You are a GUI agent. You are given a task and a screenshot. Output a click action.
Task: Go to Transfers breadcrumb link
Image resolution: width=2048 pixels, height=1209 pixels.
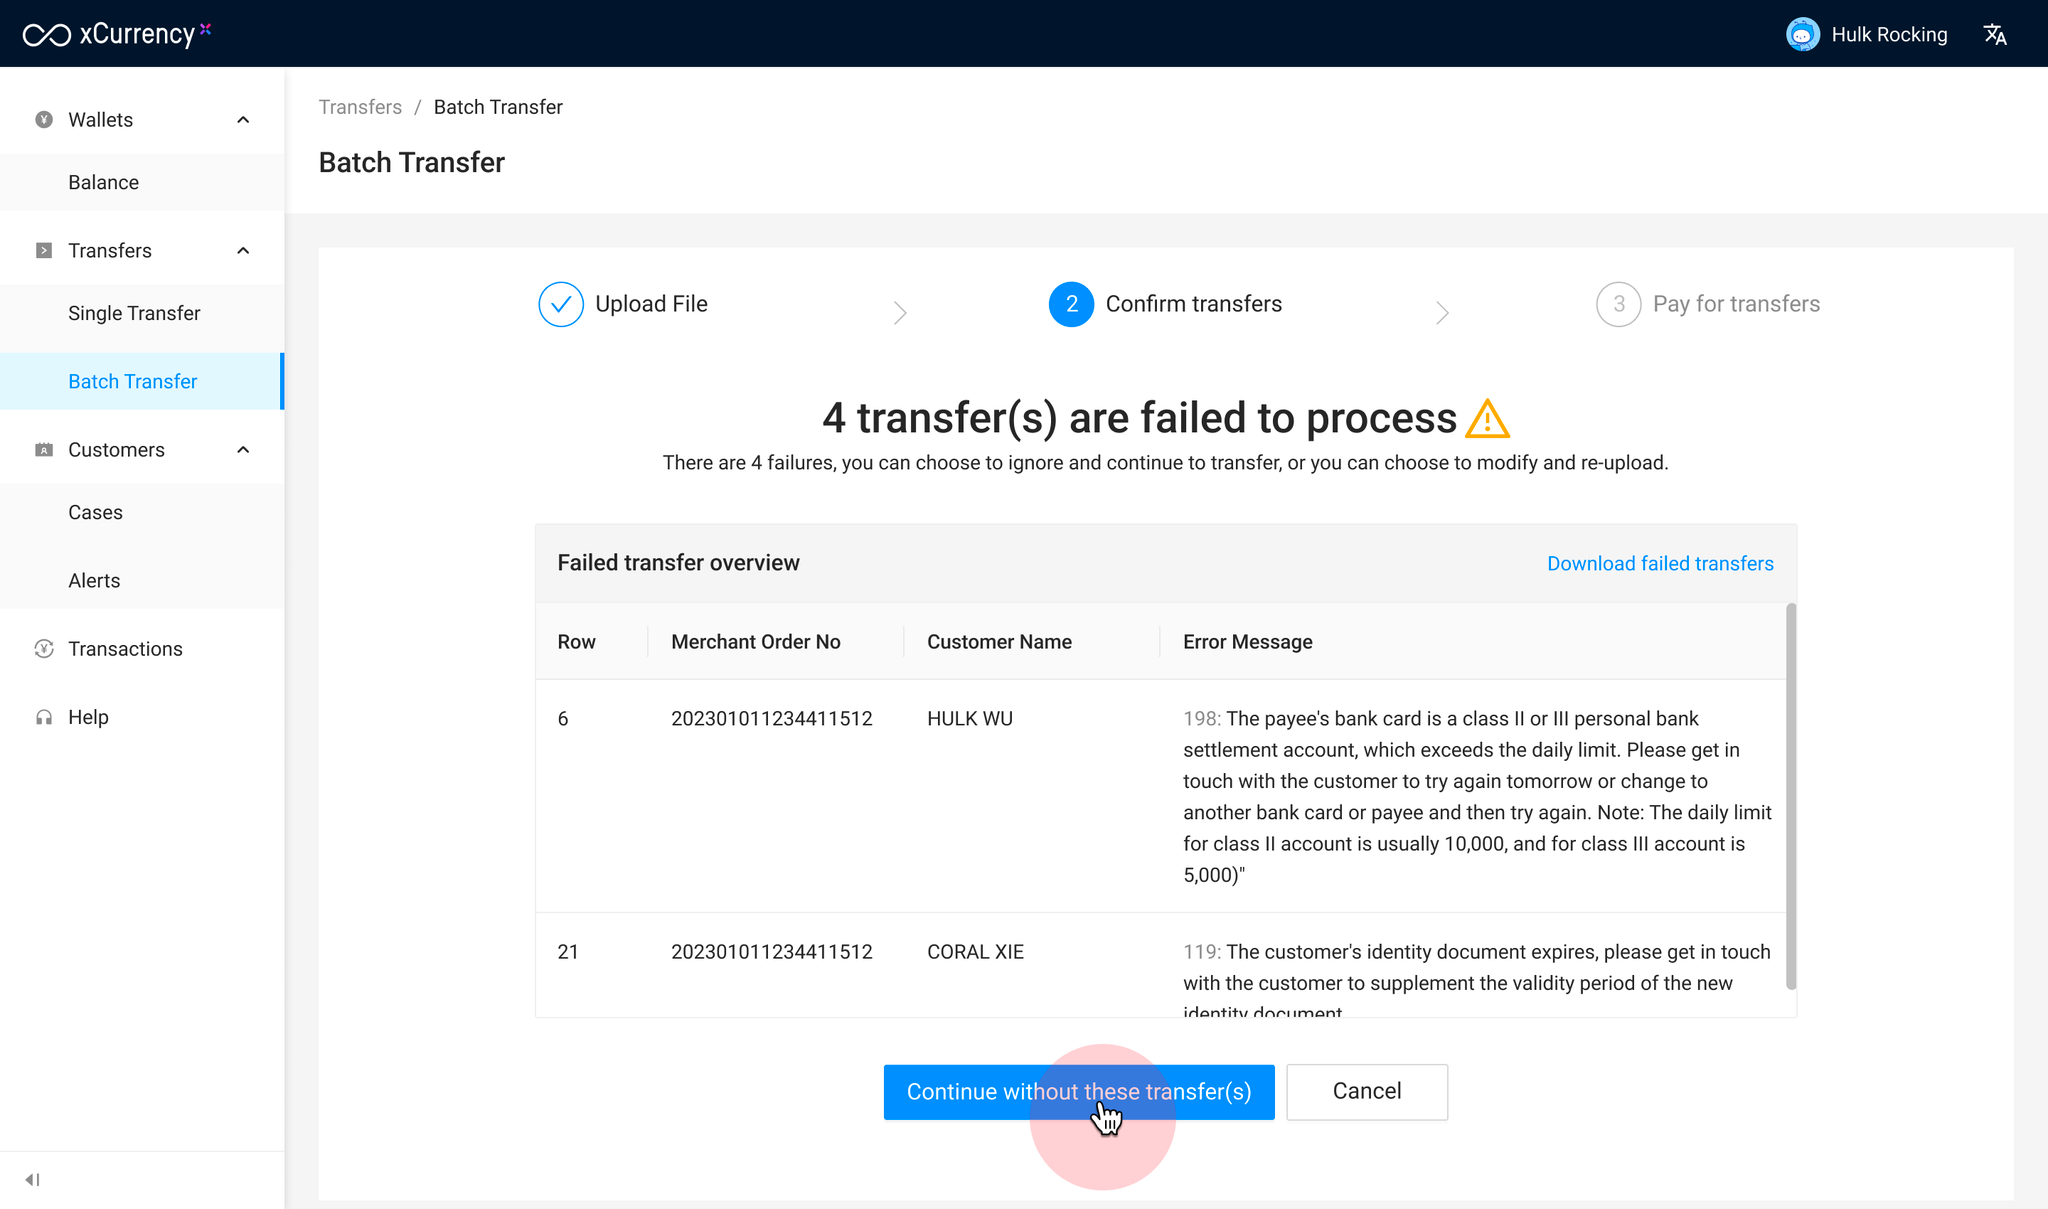(360, 107)
